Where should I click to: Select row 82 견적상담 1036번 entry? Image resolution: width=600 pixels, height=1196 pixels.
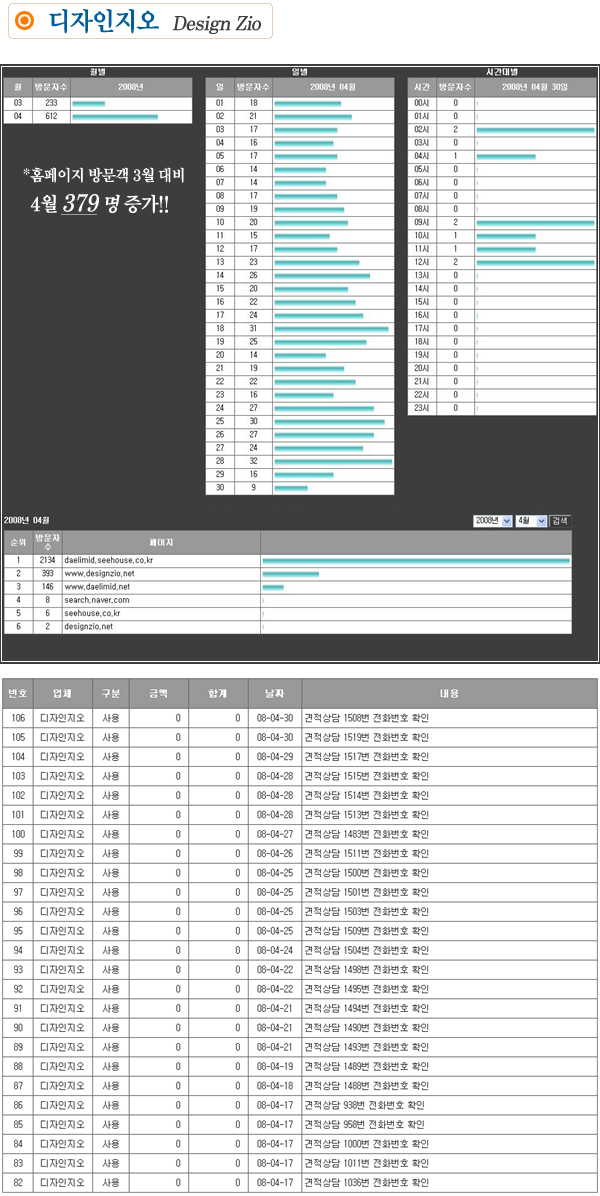point(366,1182)
